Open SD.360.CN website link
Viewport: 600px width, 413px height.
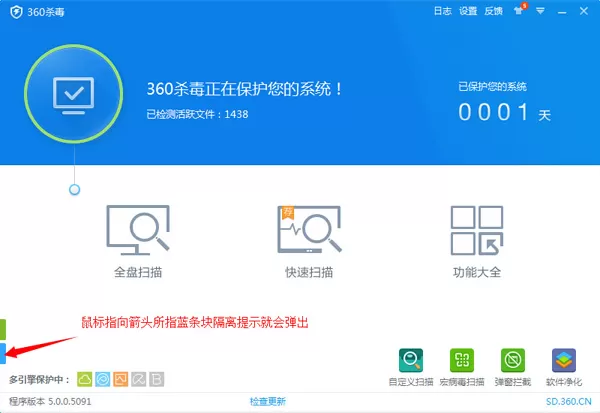[569, 402]
